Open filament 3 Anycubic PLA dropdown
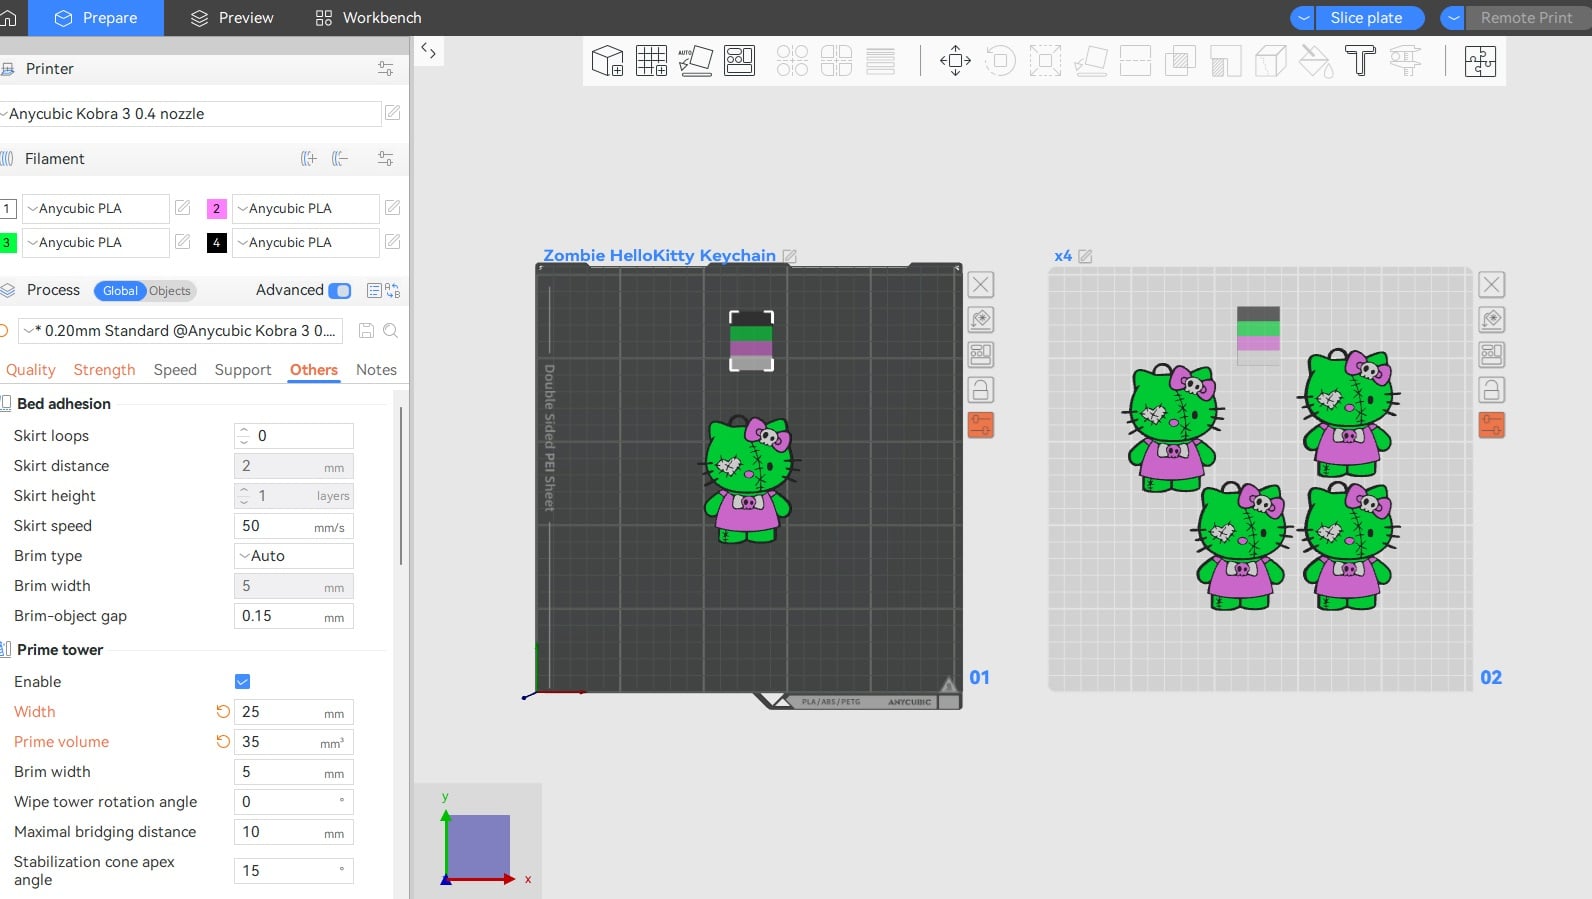This screenshot has height=899, width=1592. point(95,242)
